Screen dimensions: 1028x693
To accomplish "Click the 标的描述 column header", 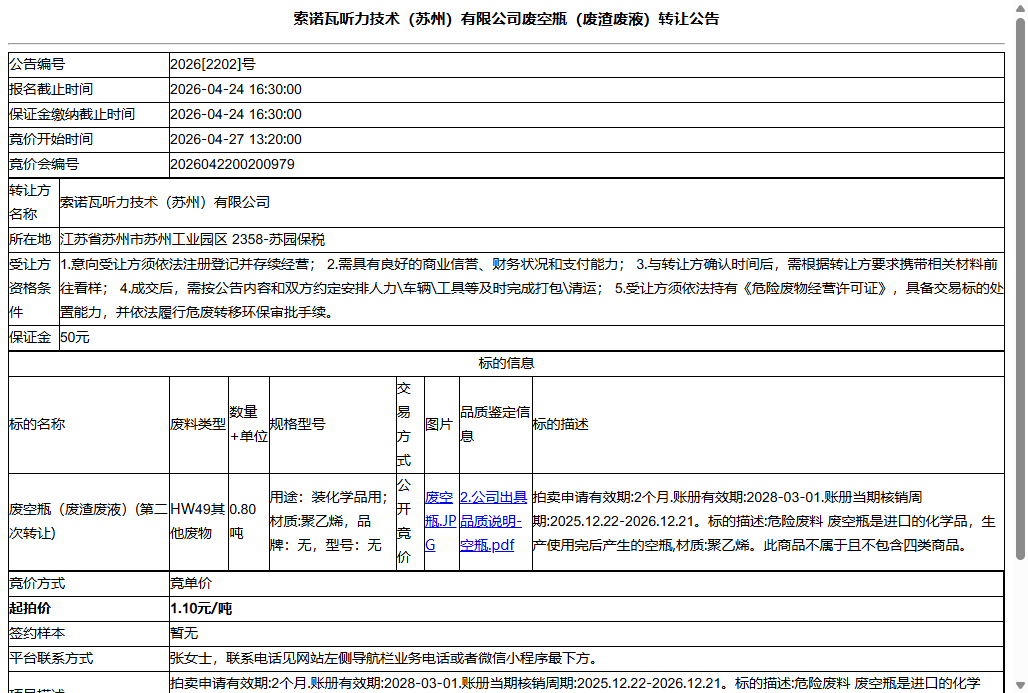I will pos(768,424).
